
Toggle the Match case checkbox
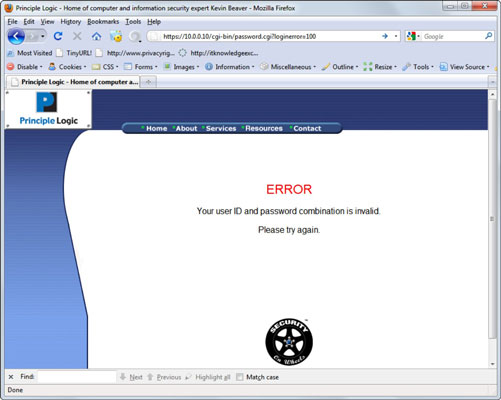coord(239,377)
